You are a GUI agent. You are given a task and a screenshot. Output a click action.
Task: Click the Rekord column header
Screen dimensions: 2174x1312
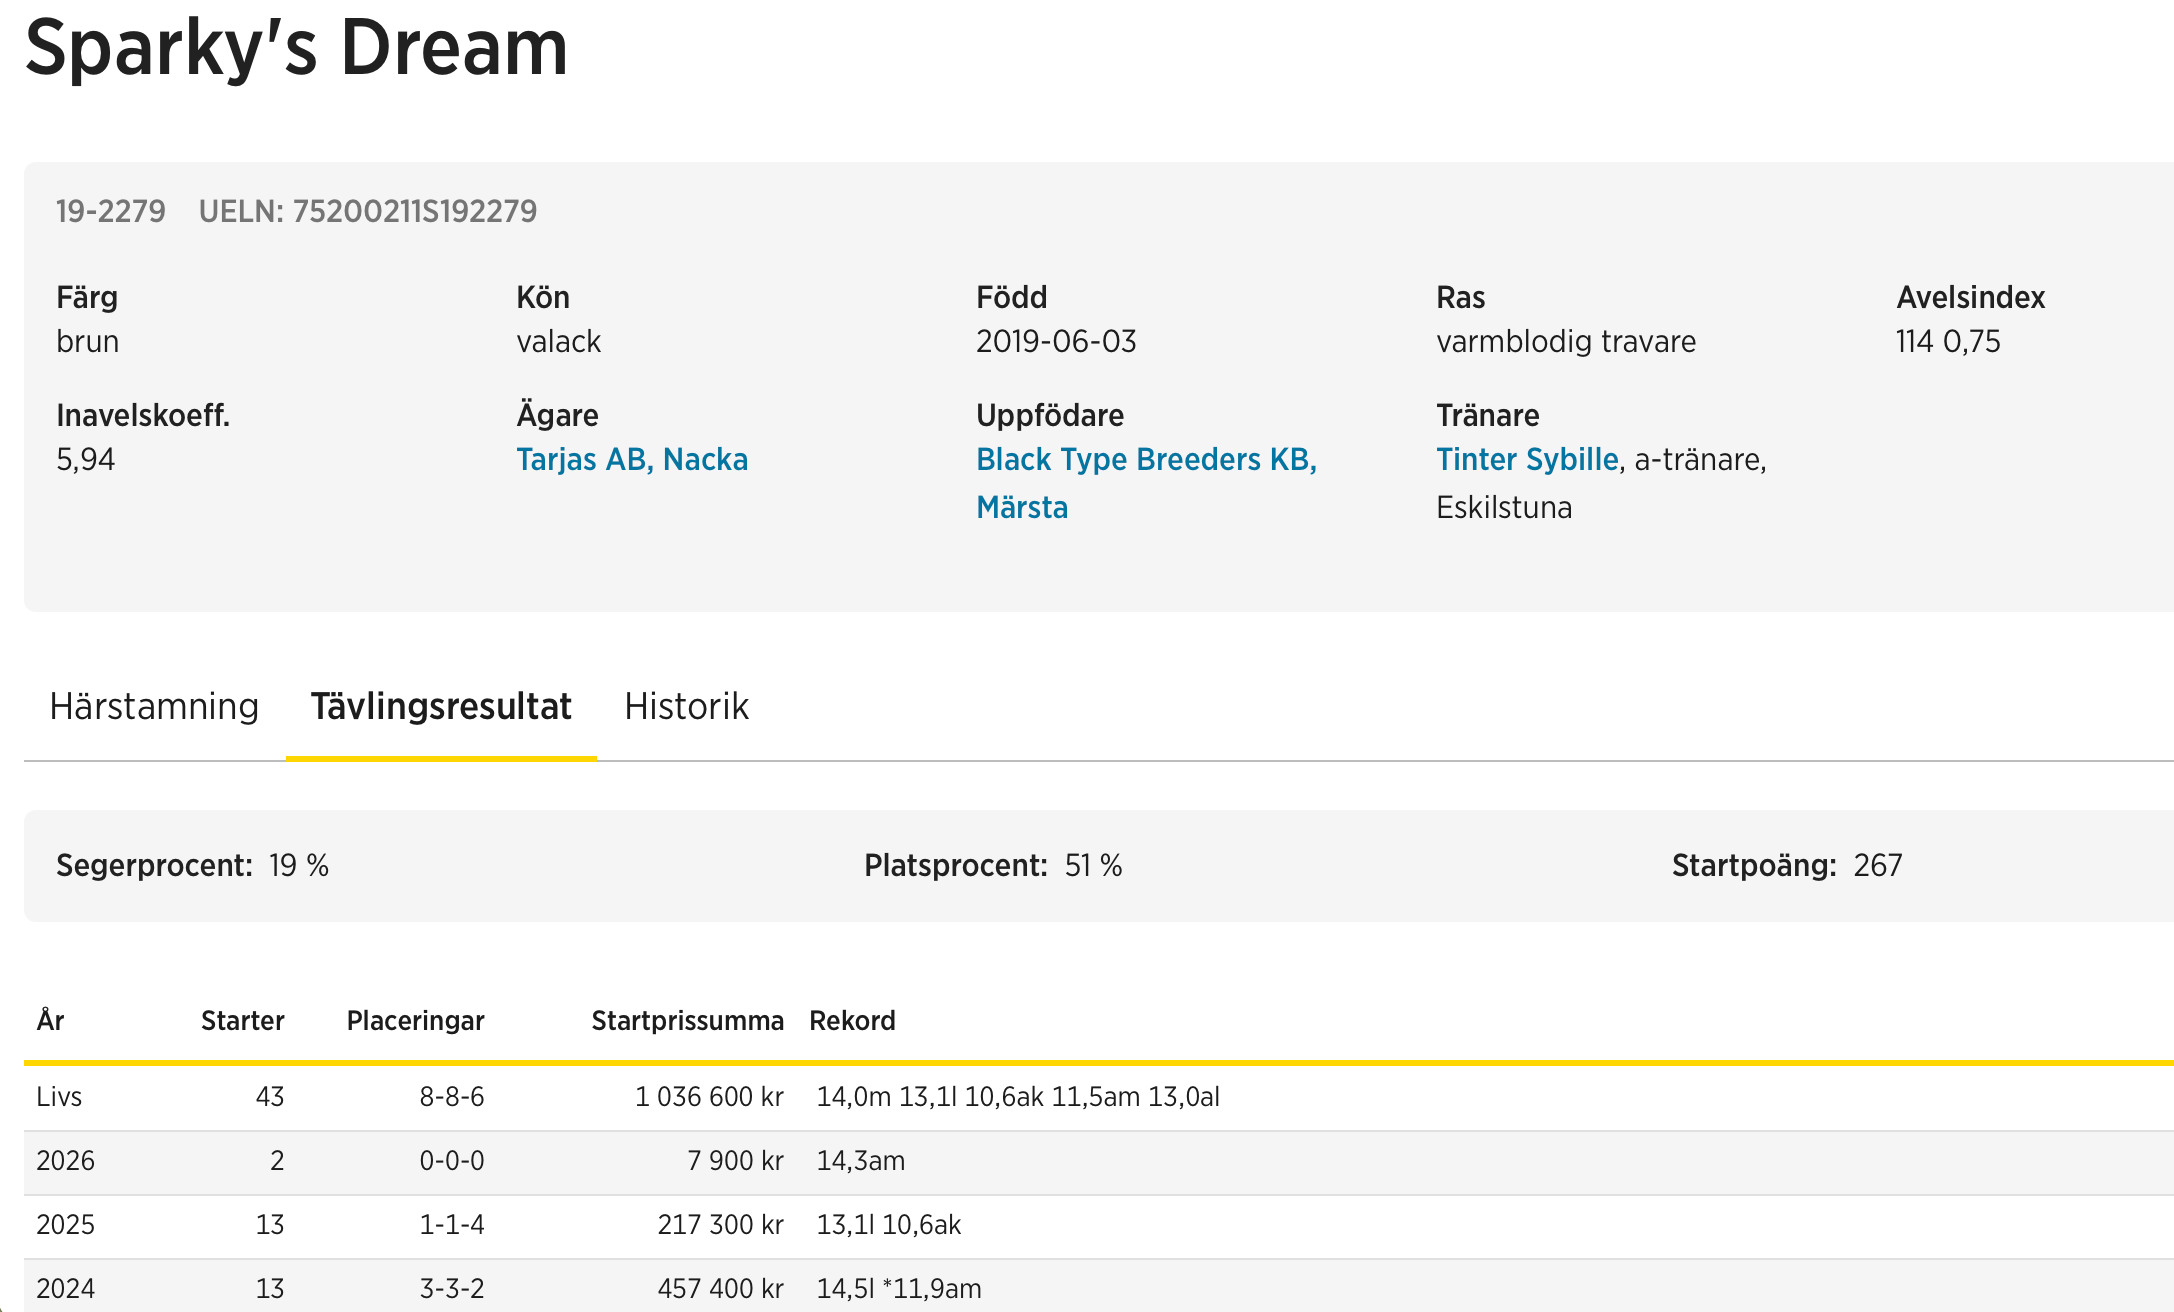click(x=852, y=1021)
